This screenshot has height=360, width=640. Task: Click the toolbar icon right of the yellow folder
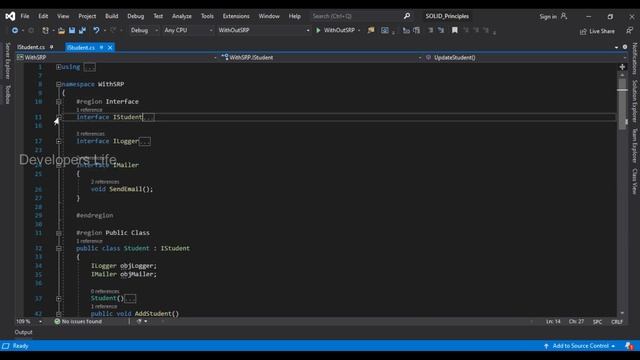[x=384, y=30]
